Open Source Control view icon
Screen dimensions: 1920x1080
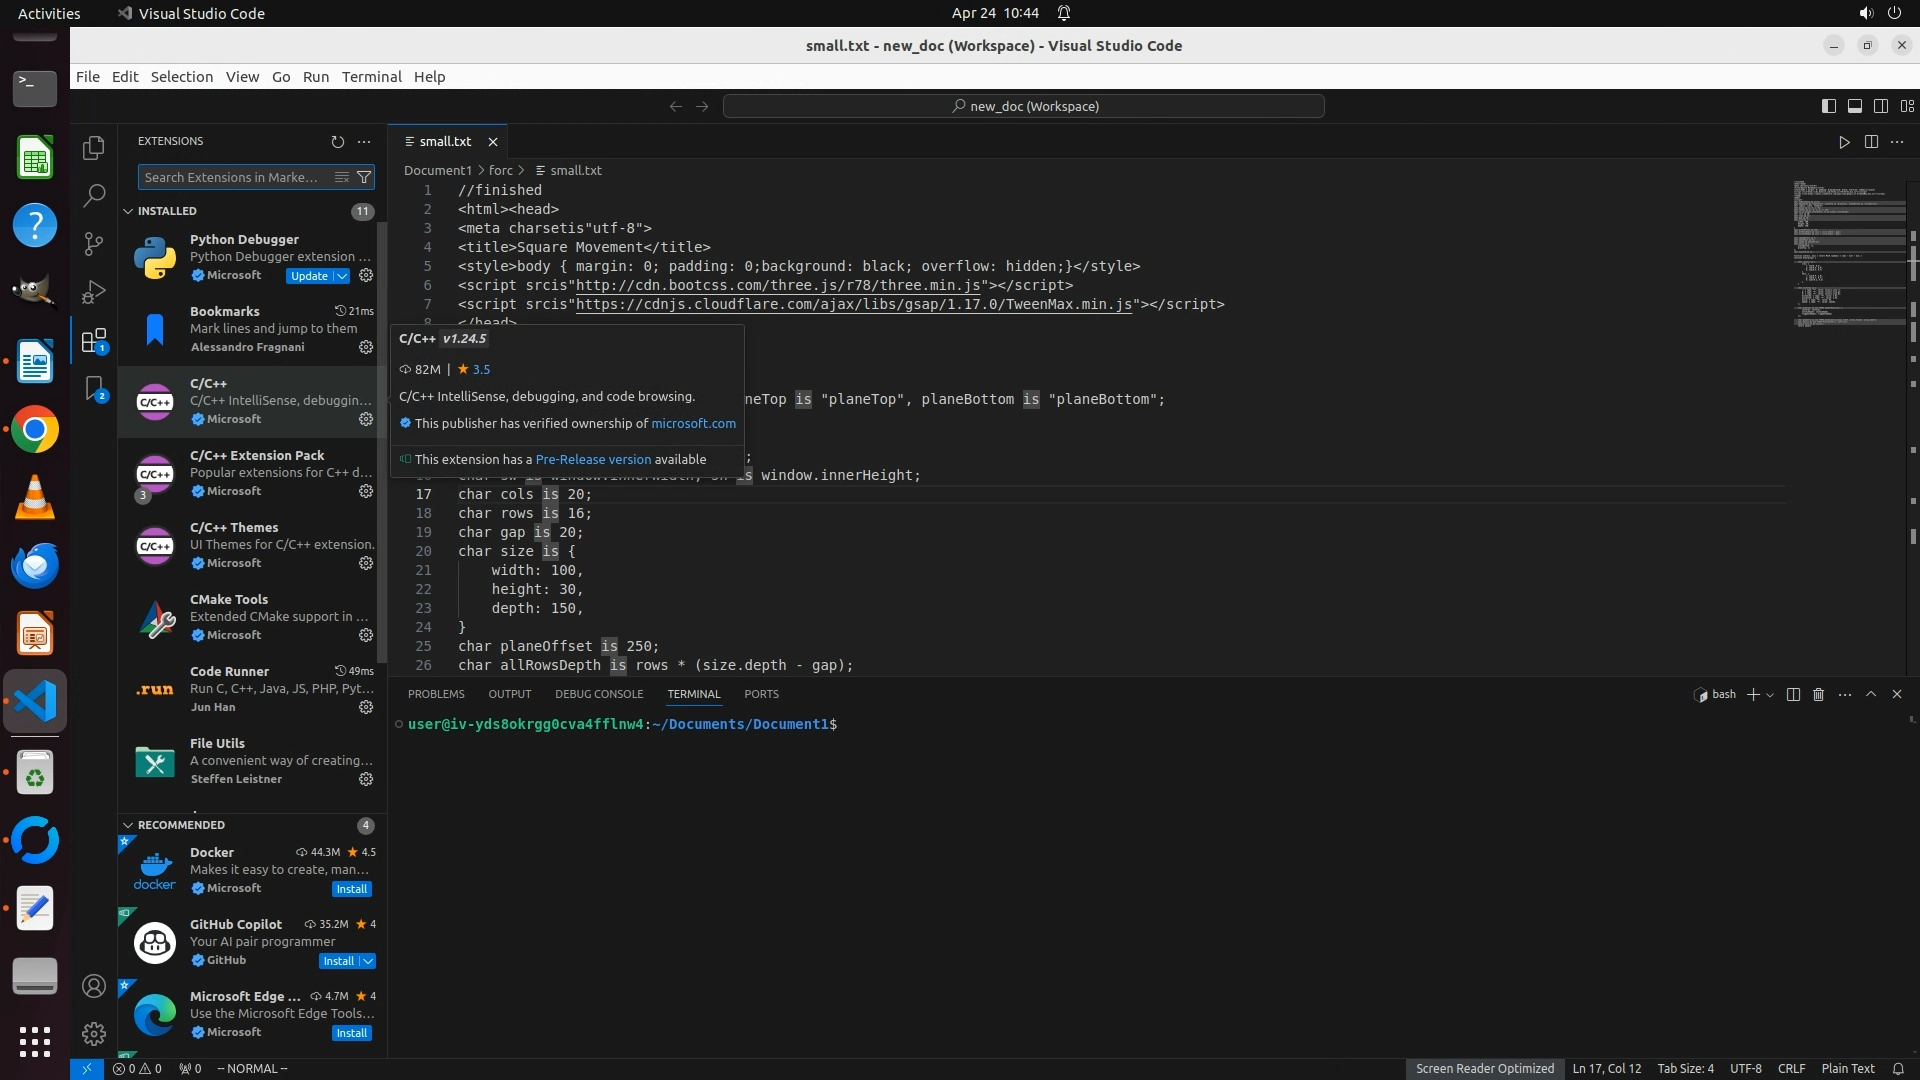94,244
